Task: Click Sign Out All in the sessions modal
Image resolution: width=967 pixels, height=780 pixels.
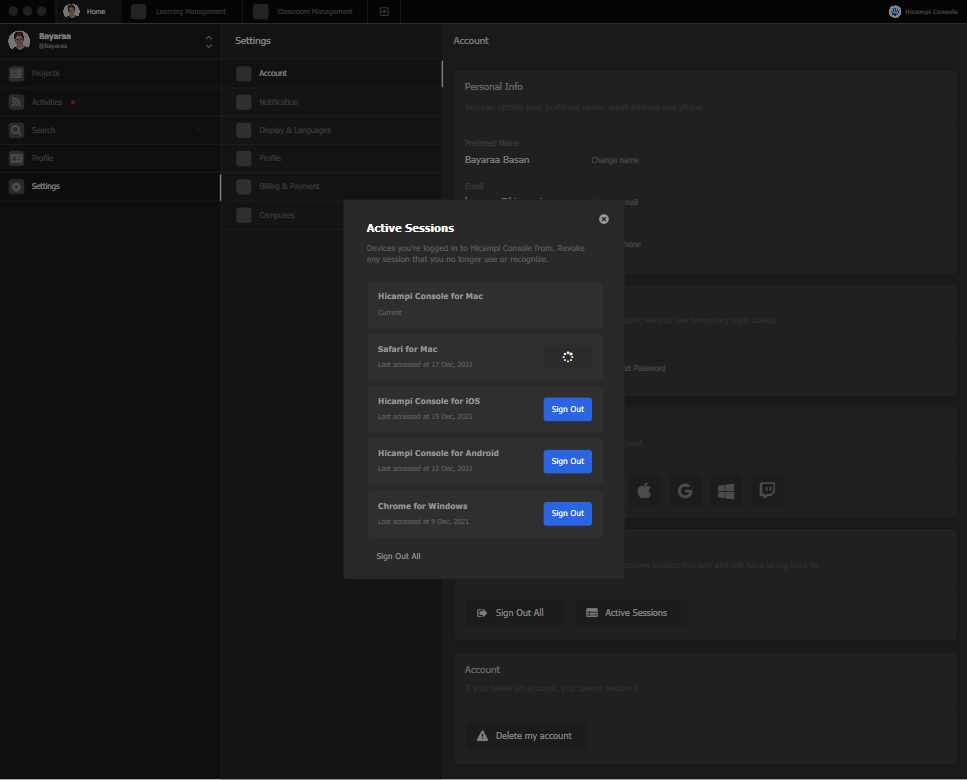Action: (x=398, y=555)
